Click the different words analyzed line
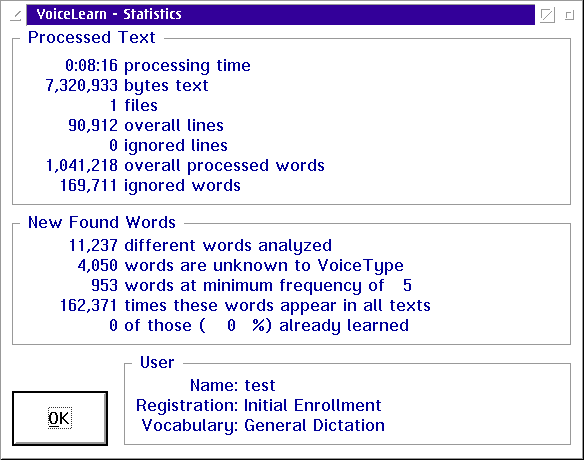 click(x=200, y=246)
